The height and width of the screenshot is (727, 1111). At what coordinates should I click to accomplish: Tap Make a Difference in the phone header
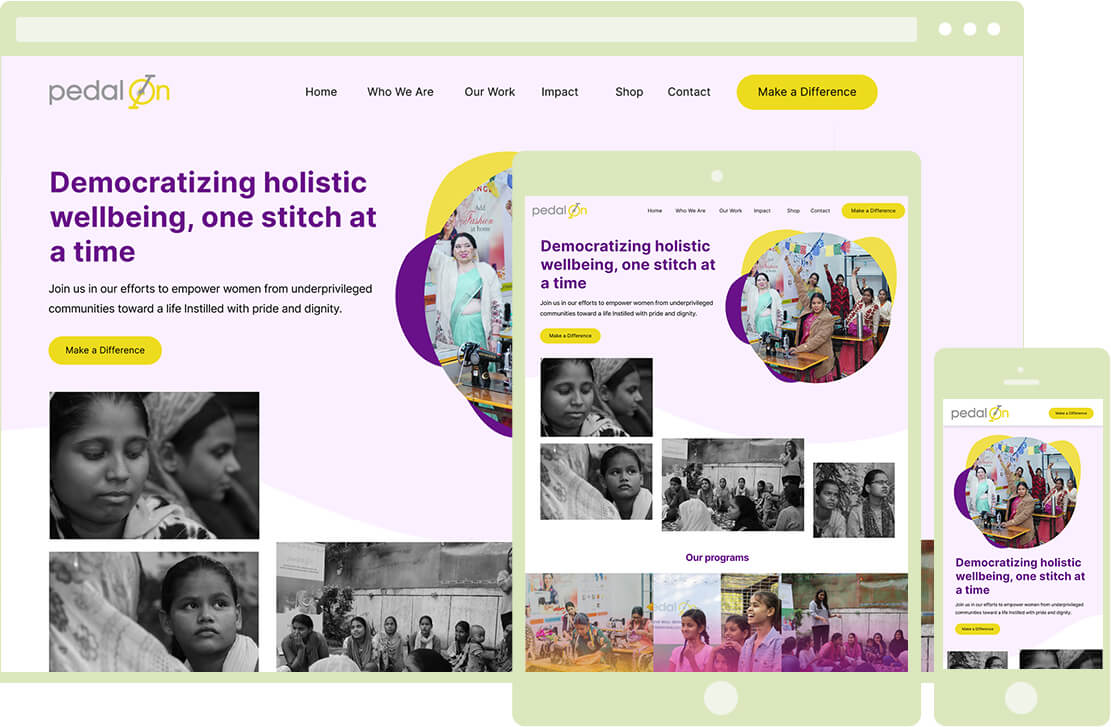[x=1070, y=413]
